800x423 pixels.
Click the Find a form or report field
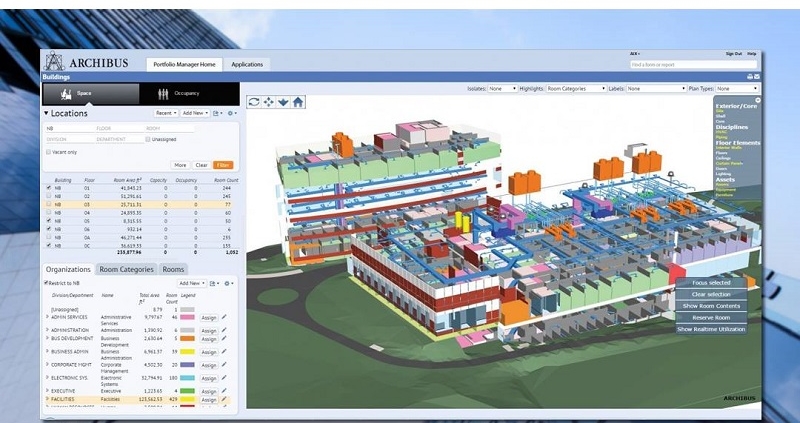coord(693,65)
